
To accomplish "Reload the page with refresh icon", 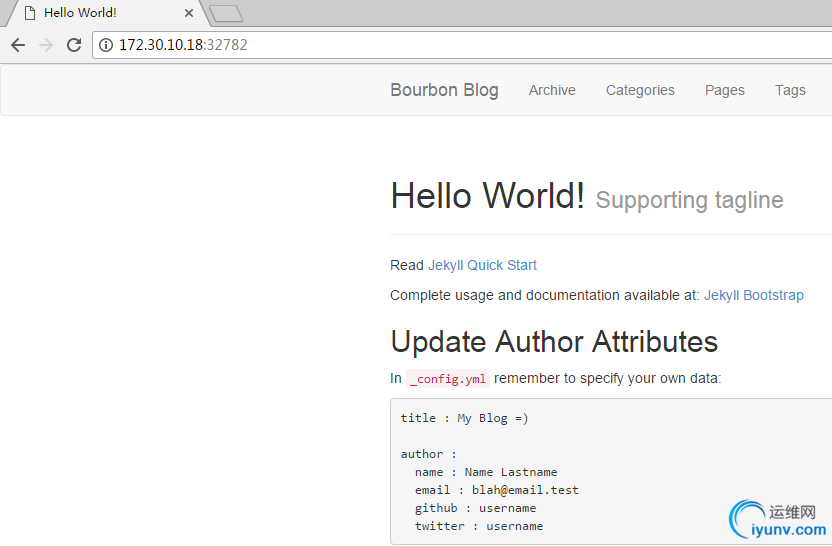I will pyautogui.click(x=74, y=45).
